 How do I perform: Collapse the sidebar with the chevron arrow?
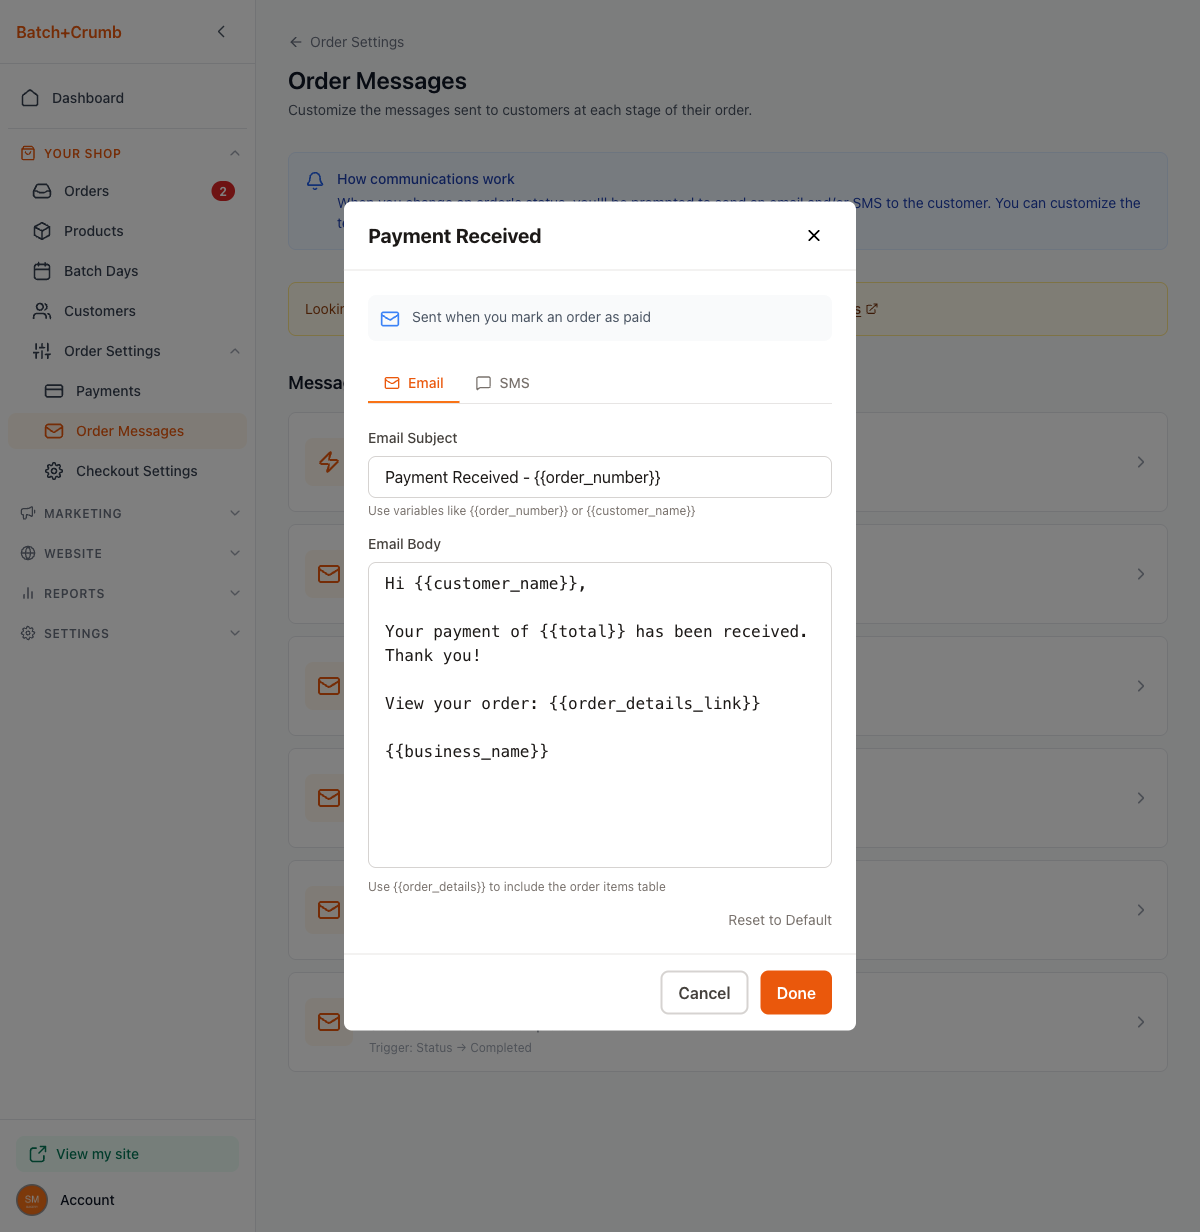221,32
